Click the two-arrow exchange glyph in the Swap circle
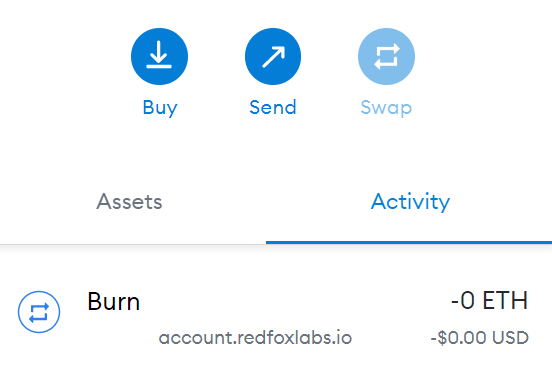552x371 pixels. point(387,56)
